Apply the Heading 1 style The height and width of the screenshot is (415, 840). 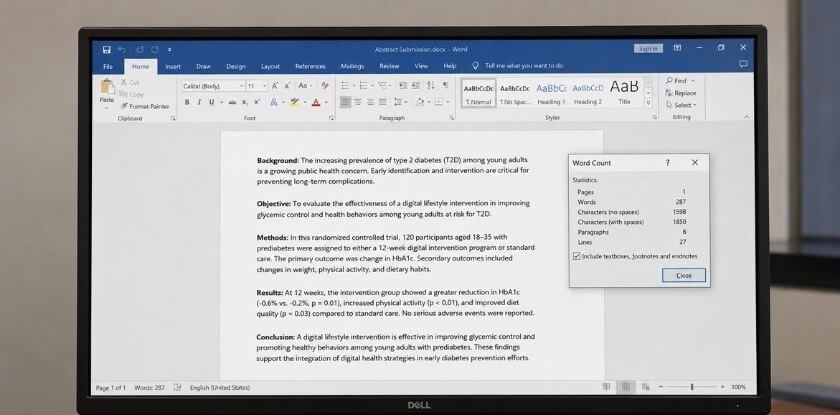tap(551, 93)
